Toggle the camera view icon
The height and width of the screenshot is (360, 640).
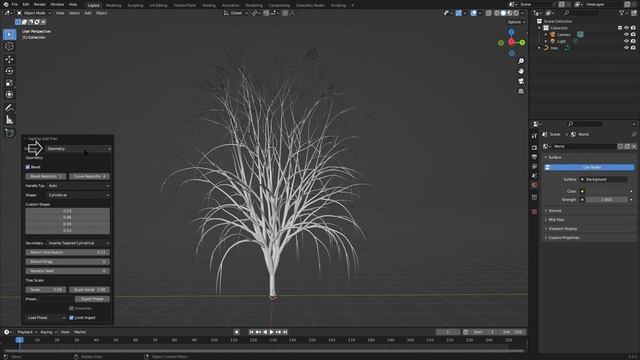(521, 81)
